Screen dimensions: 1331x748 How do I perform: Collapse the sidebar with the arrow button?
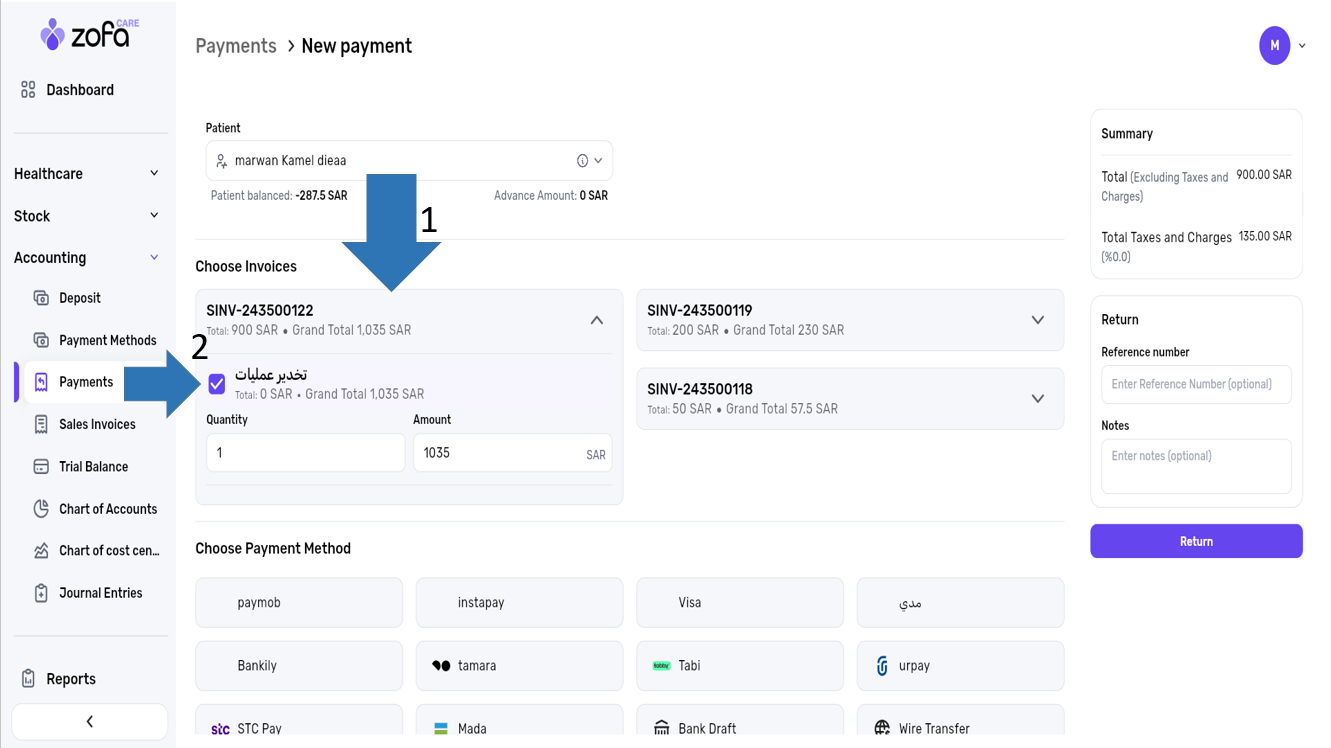pos(89,721)
